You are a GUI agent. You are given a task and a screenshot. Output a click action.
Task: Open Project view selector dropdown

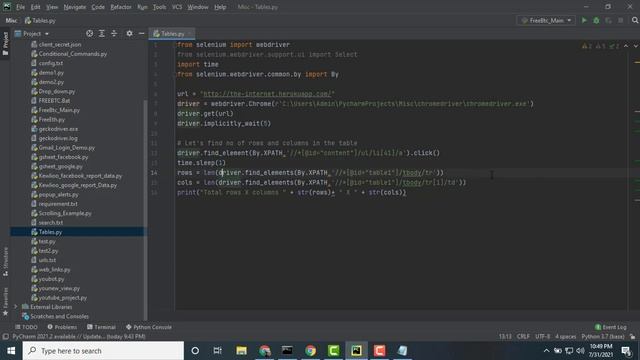(x=32, y=33)
